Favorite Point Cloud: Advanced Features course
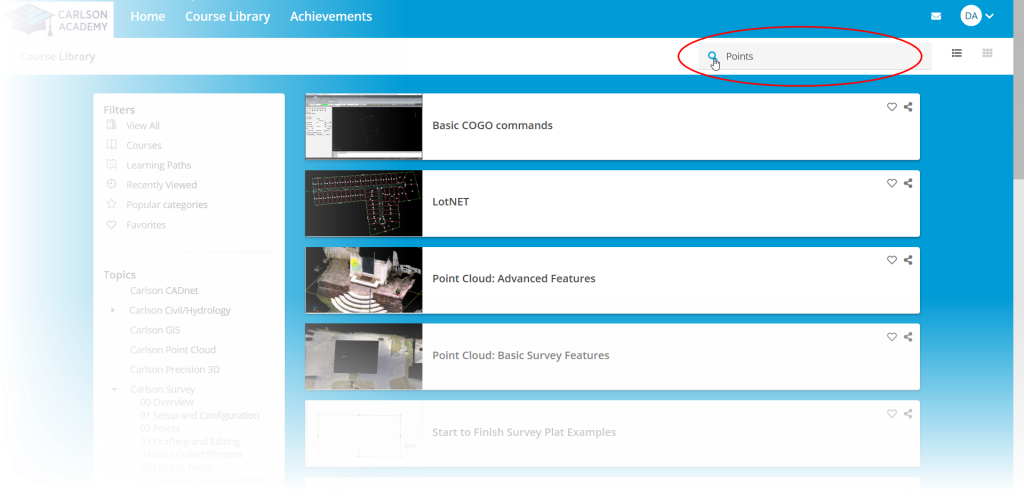Image resolution: width=1024 pixels, height=492 pixels. [x=891, y=260]
